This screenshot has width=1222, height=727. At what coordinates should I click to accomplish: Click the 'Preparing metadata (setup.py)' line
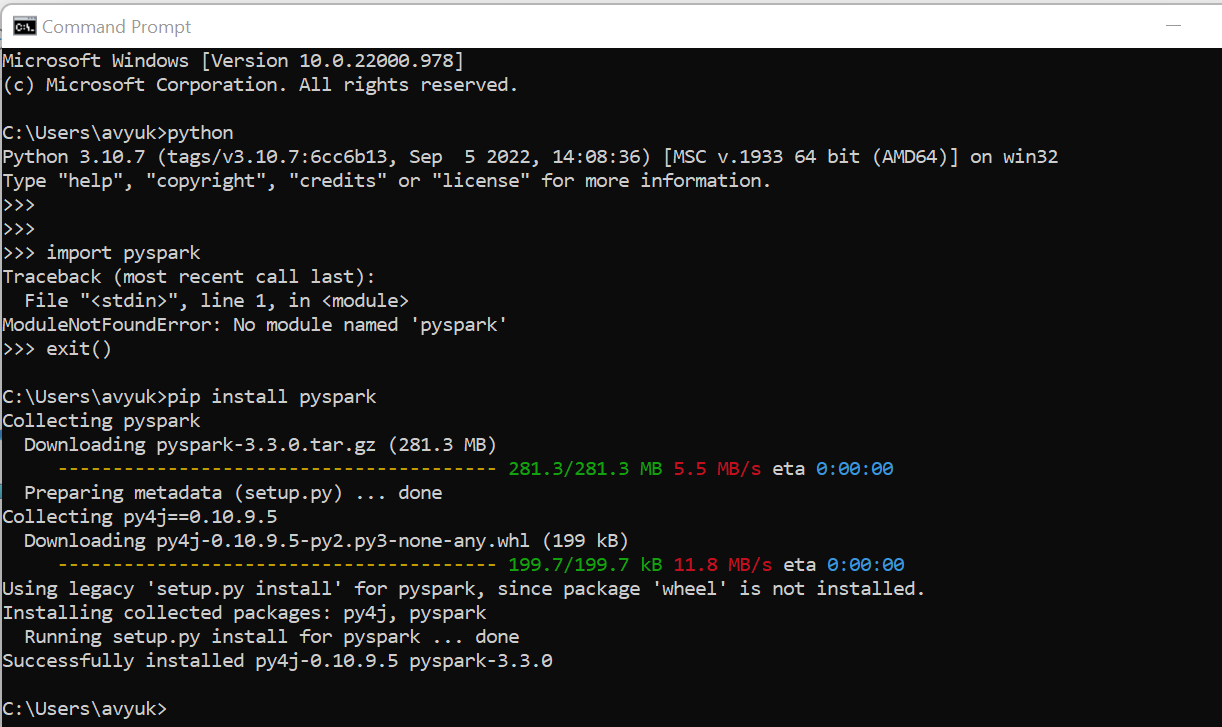[x=233, y=493]
